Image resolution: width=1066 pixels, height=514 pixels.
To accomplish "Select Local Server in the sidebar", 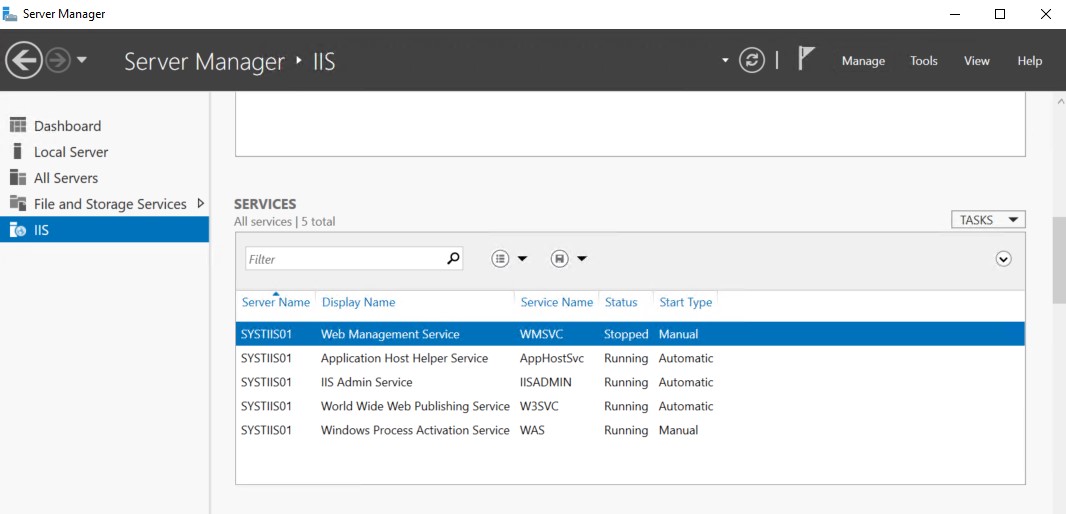I will [71, 152].
